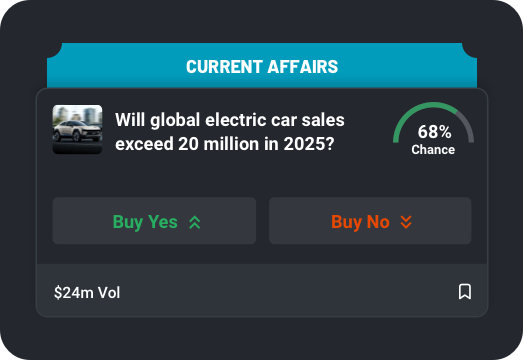This screenshot has height=360, width=523.
Task: Click the orange double down-chevron icon
Action: (406, 222)
